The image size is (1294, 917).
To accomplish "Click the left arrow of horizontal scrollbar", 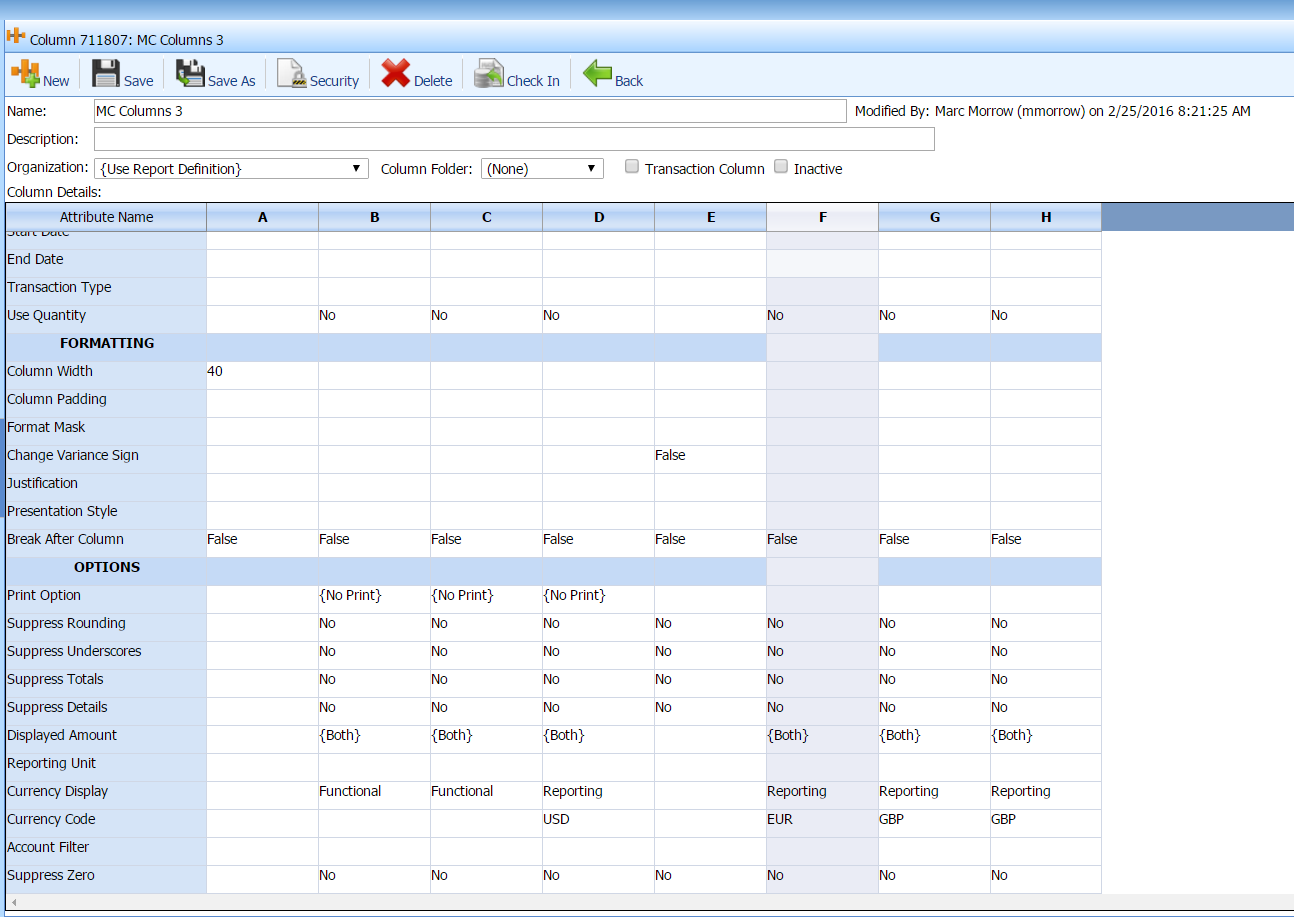I will tap(14, 902).
